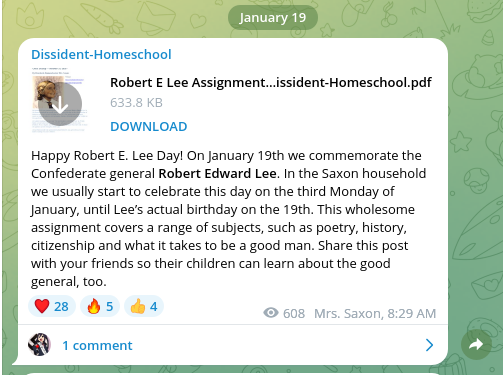Click the portrait in the PDF thumbnail

48,92
